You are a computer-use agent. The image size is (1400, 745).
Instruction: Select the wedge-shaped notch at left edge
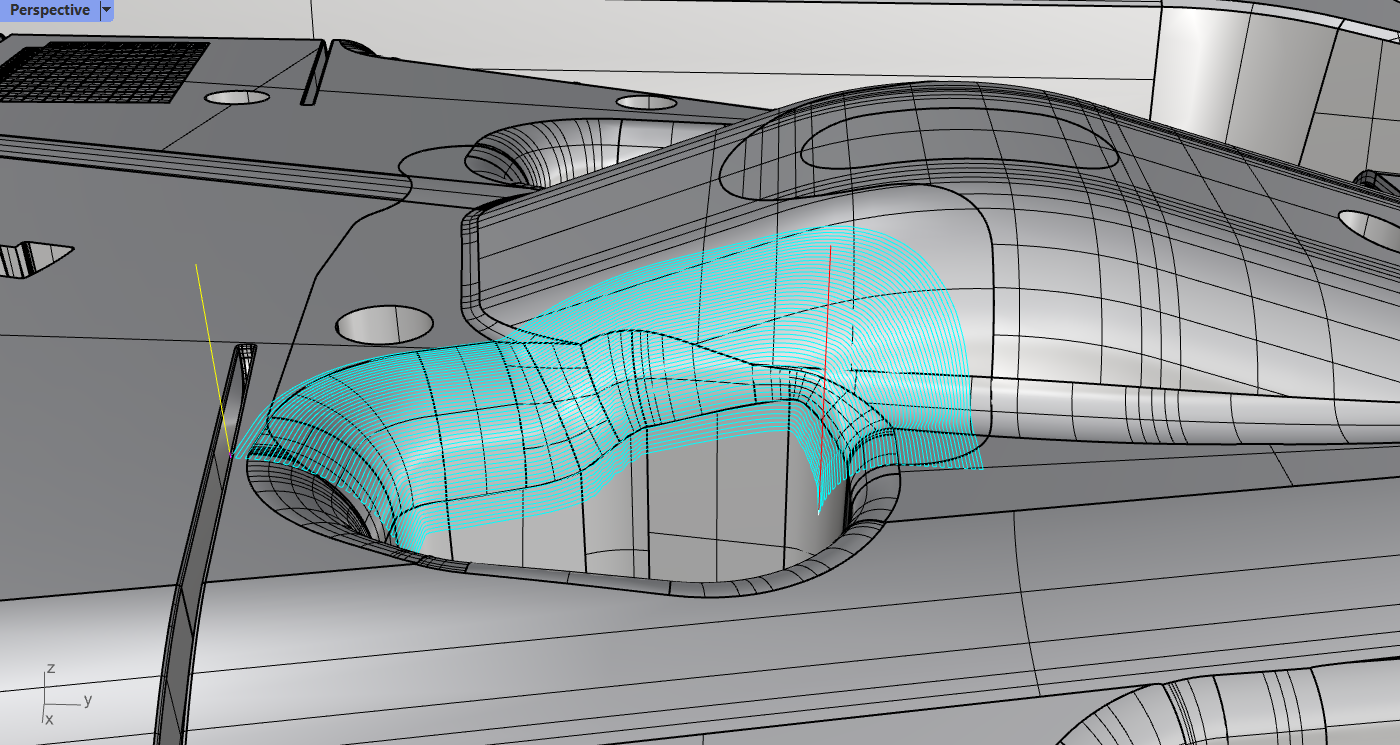[x=35, y=259]
